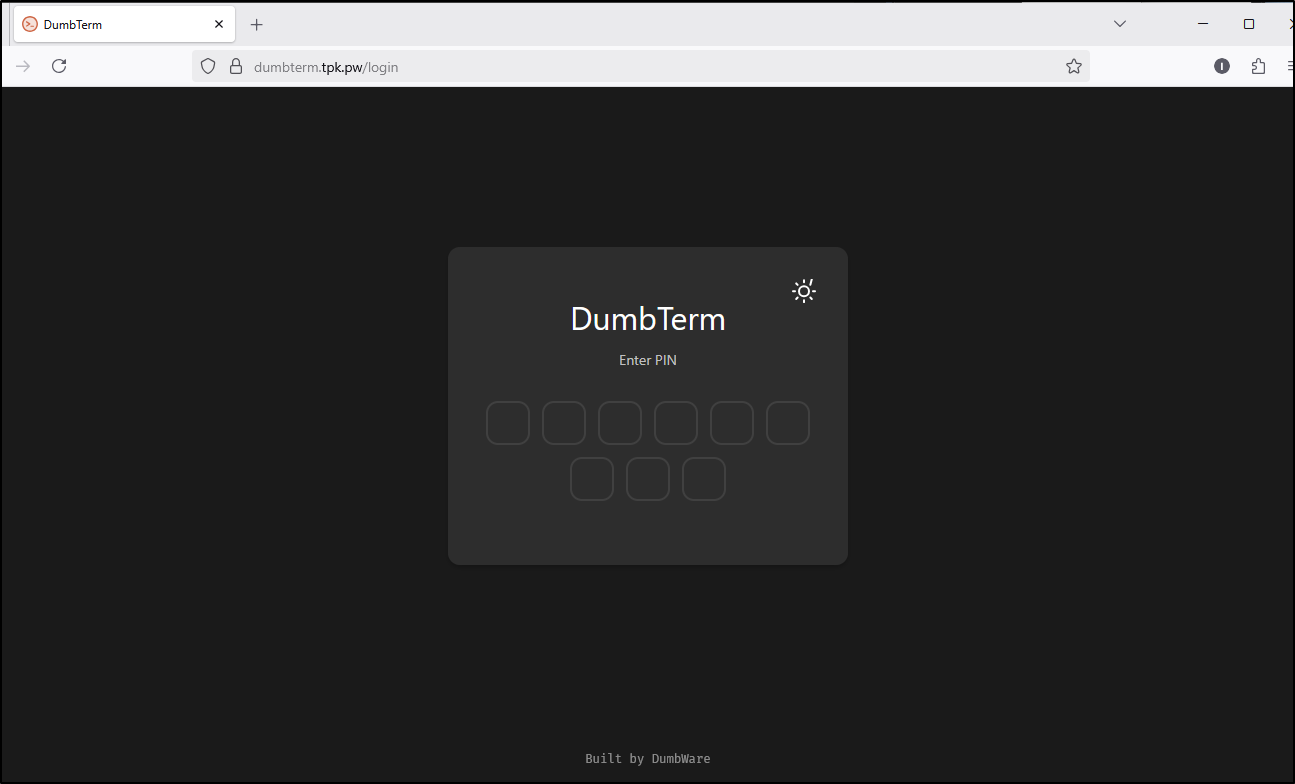Focus the third PIN digit box

pyautogui.click(x=620, y=423)
